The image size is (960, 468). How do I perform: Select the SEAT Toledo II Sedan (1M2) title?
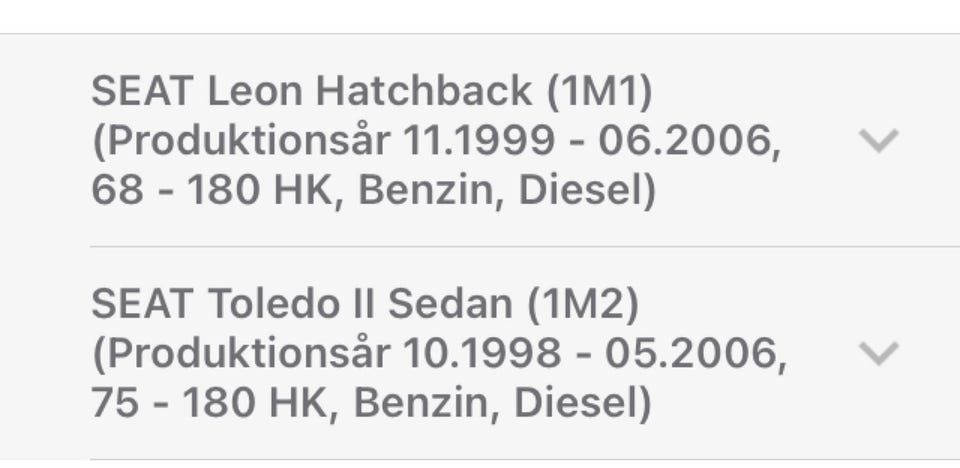click(x=364, y=304)
